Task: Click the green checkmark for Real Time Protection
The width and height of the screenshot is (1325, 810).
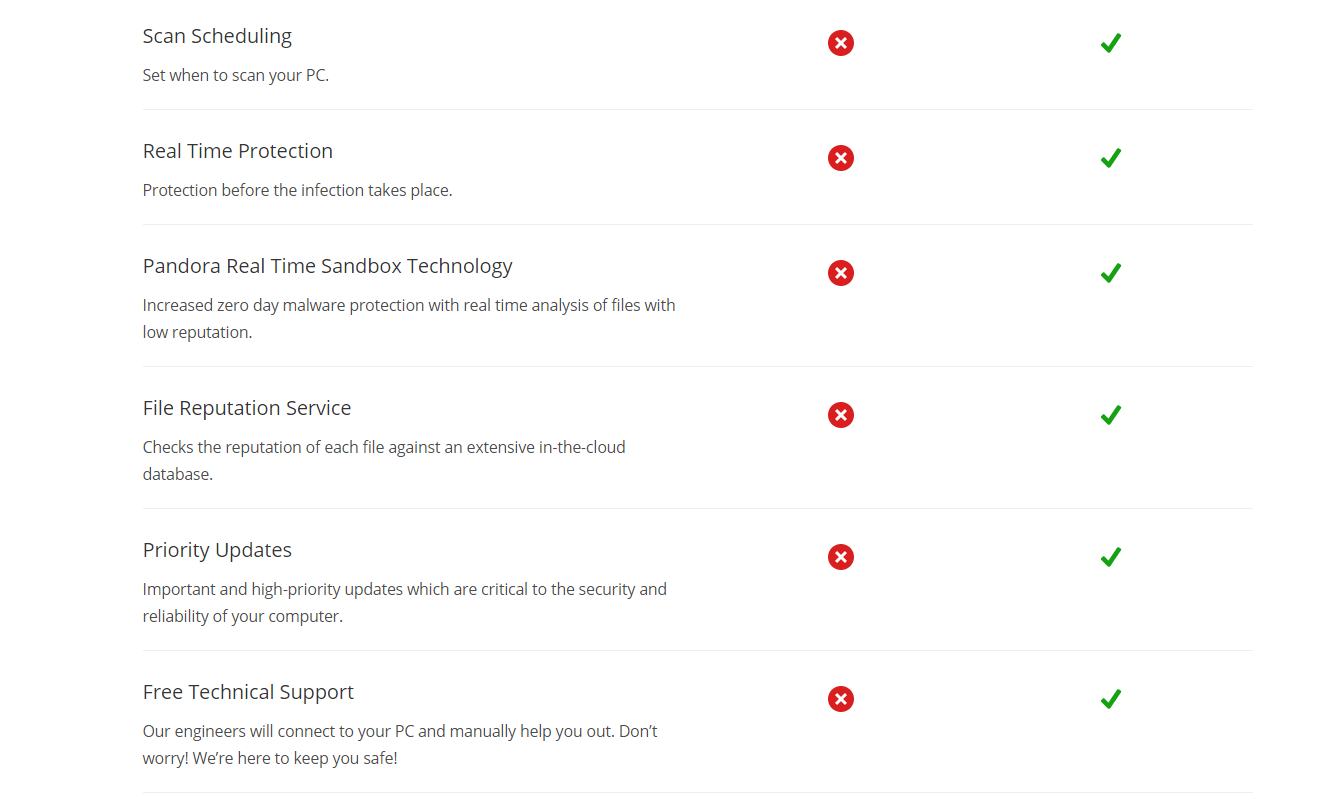Action: tap(1110, 158)
